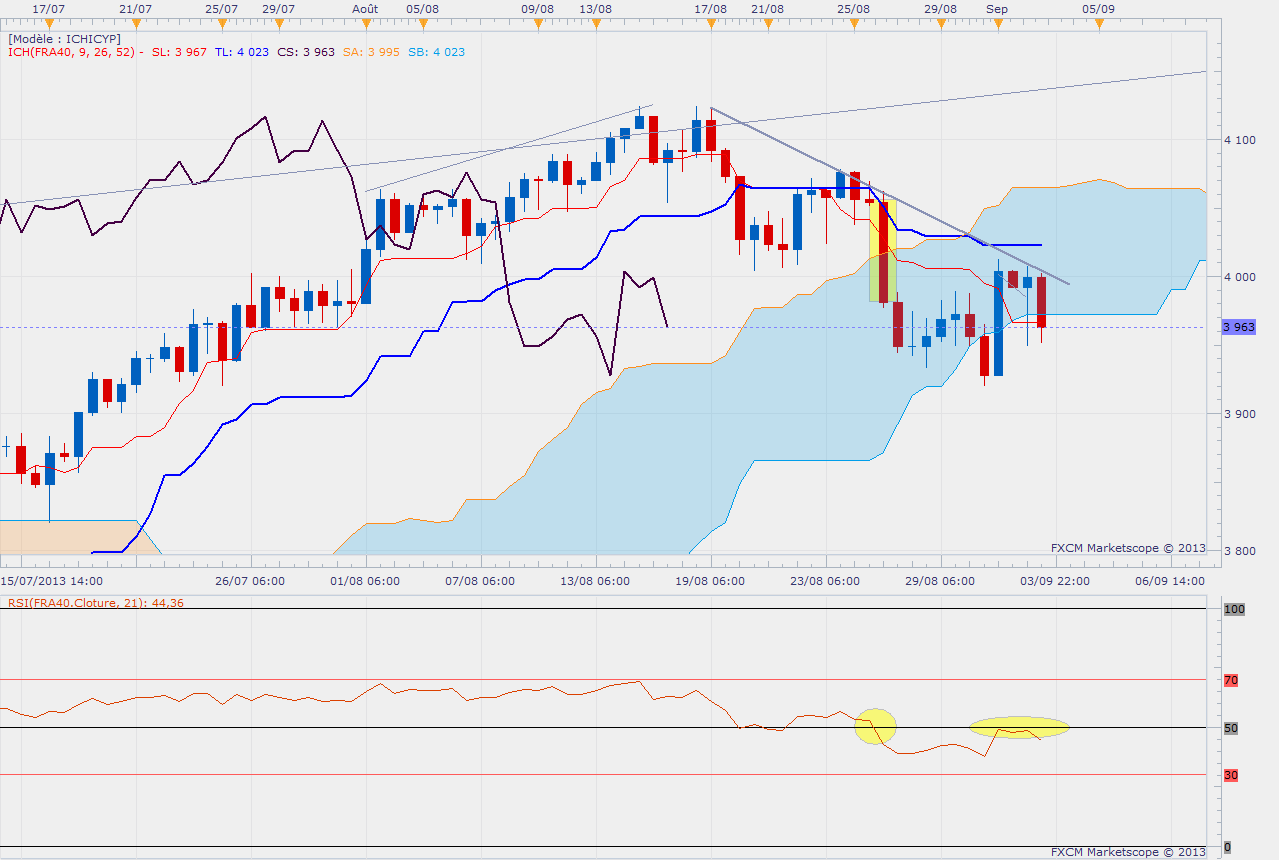The width and height of the screenshot is (1279, 860).
Task: Click the 19/08 06:00 time label
Action: (710, 580)
